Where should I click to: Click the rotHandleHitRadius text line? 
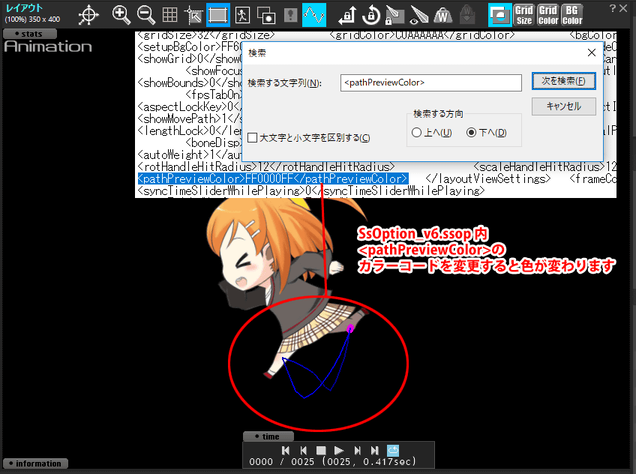[266, 167]
